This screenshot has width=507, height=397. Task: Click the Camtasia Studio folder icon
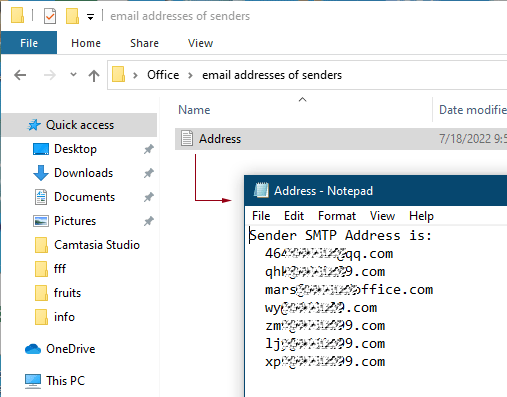click(41, 245)
